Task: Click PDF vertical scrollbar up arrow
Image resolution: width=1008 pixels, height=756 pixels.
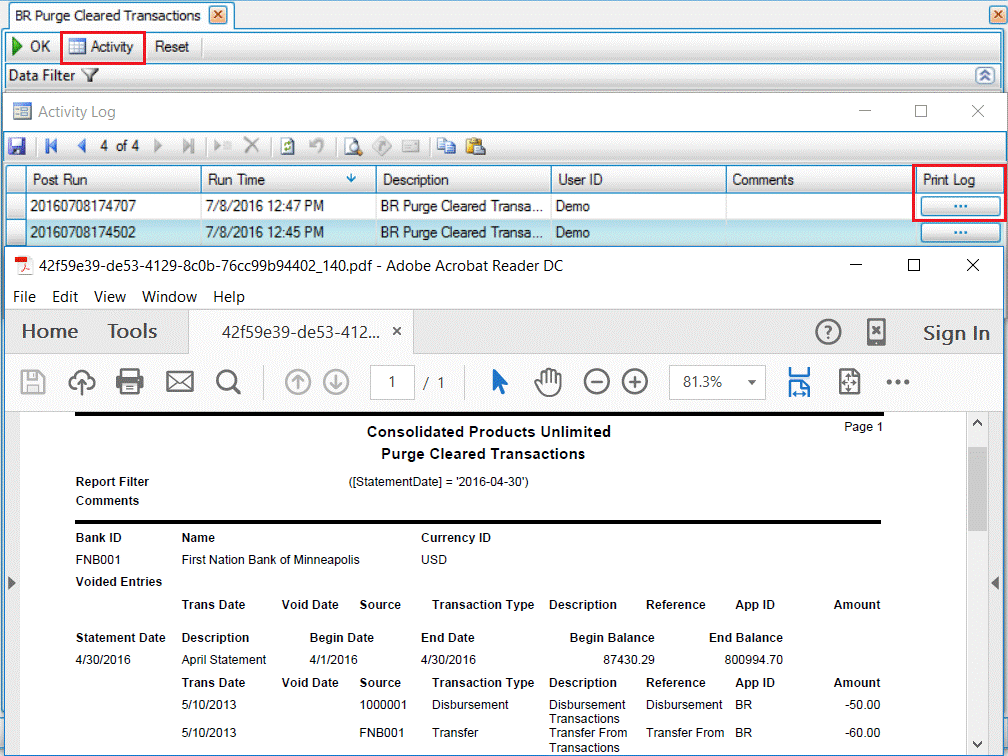Action: click(x=977, y=423)
